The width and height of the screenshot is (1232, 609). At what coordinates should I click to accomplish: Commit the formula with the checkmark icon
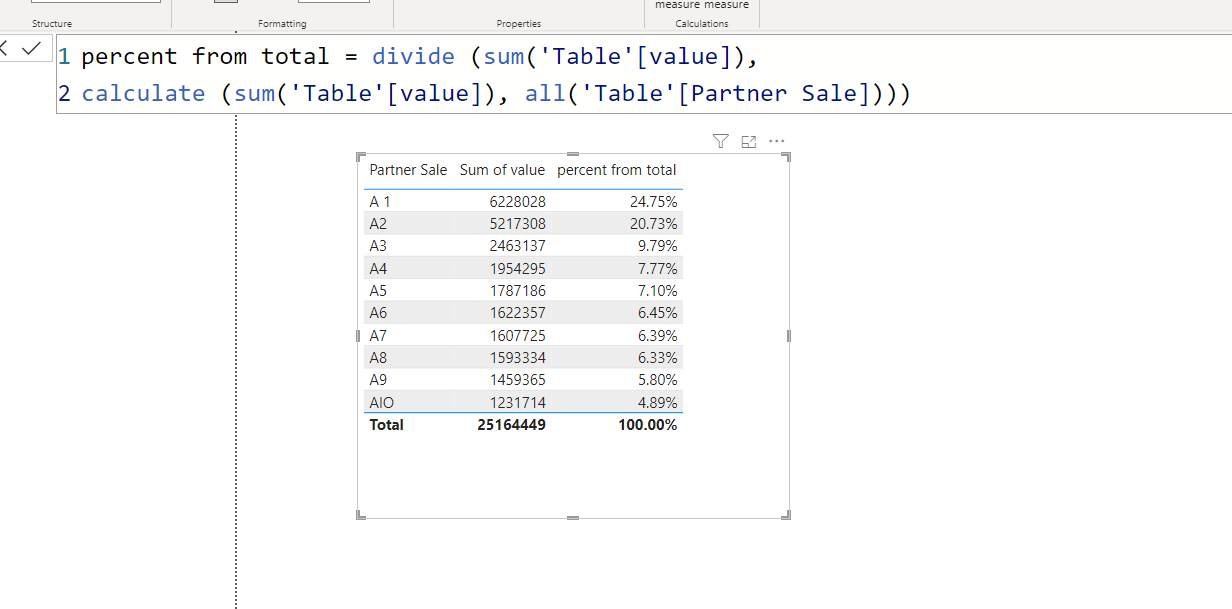31,48
